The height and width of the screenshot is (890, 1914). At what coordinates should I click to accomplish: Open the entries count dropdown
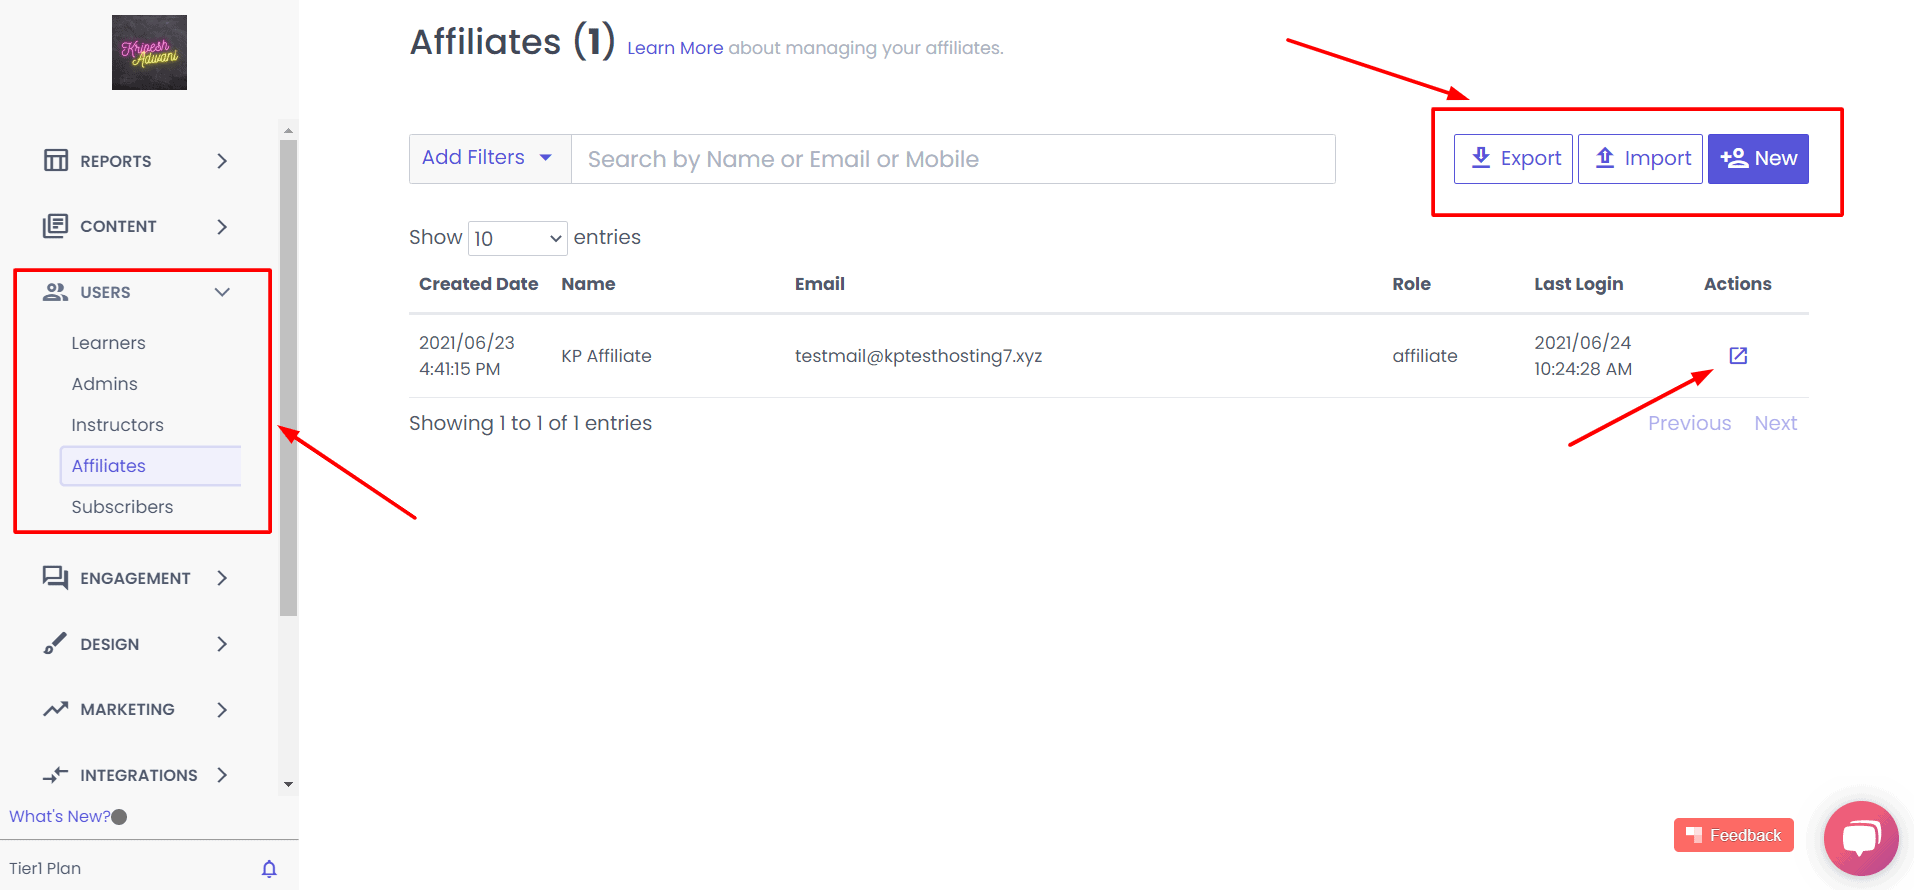point(517,238)
